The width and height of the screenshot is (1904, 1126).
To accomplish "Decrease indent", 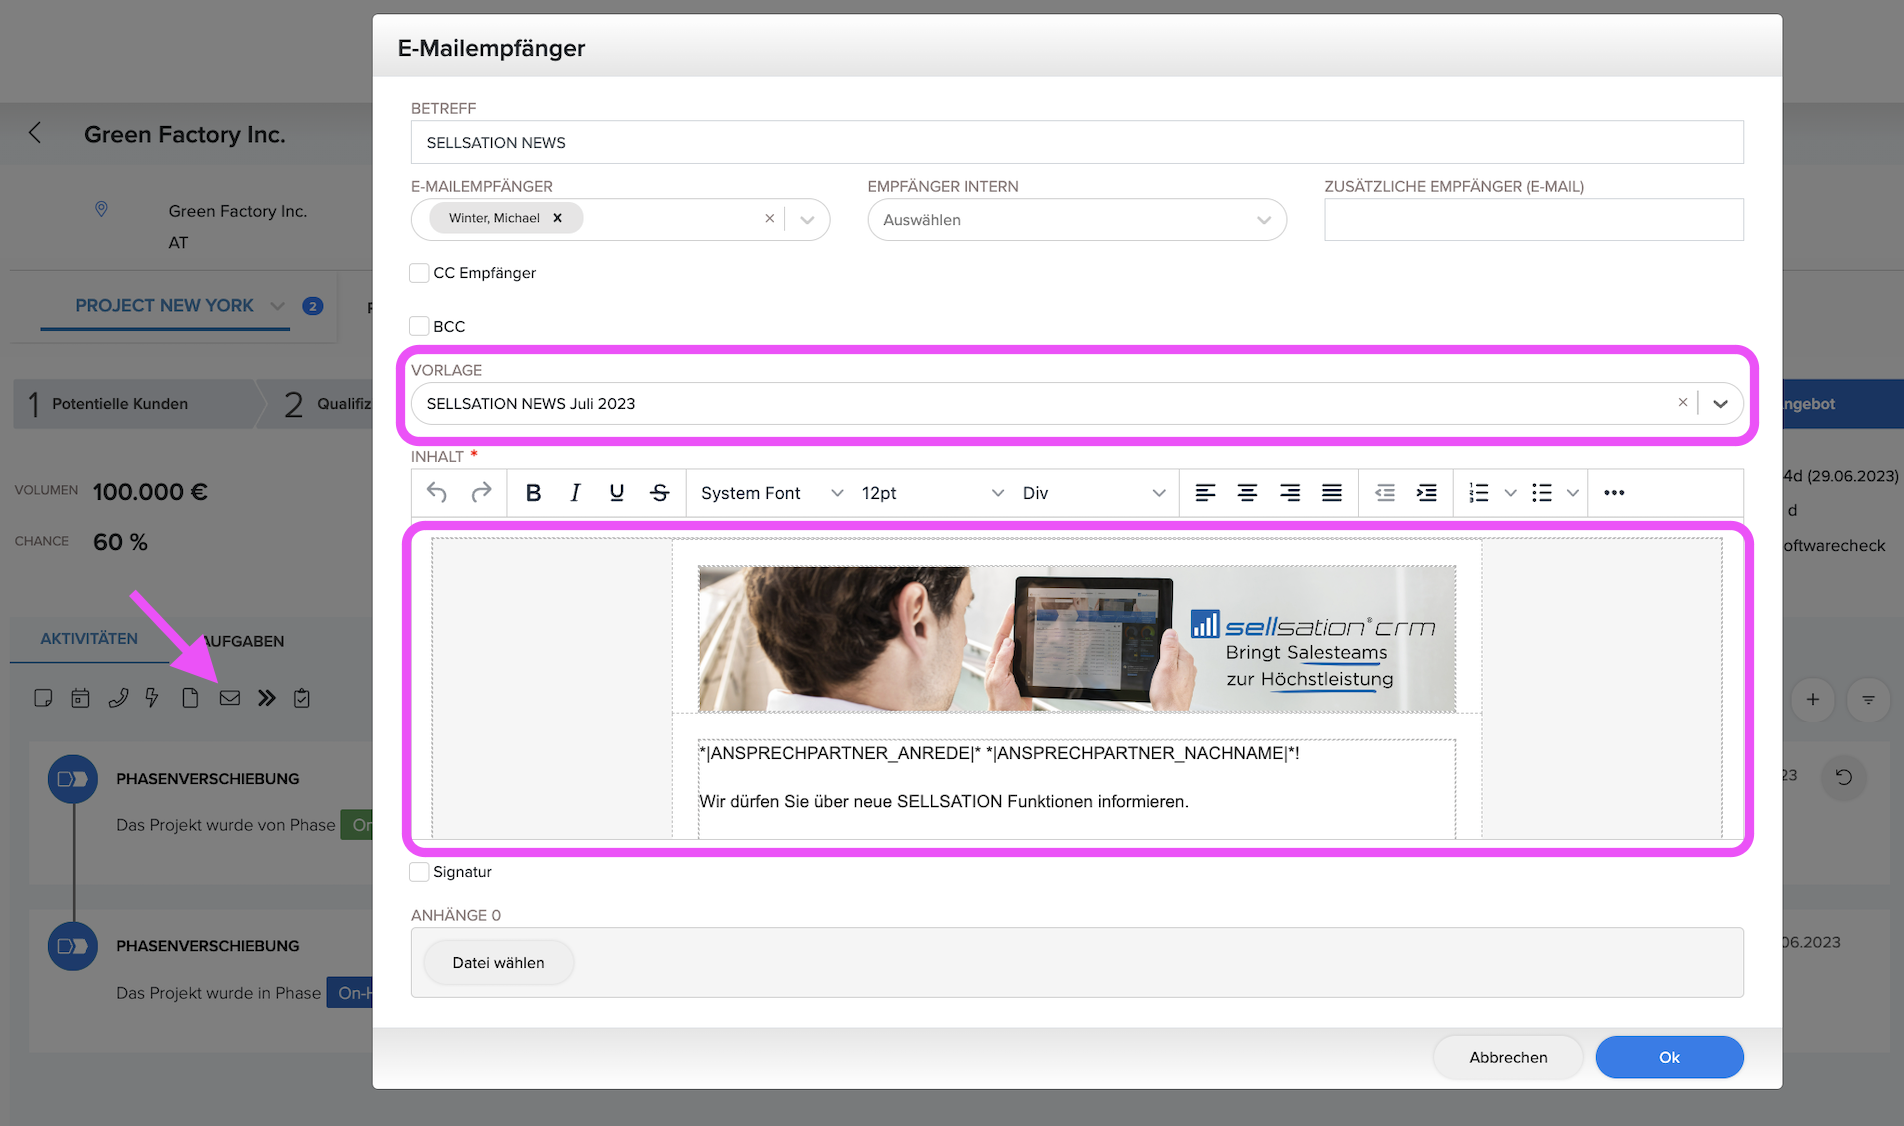I will pos(1384,492).
